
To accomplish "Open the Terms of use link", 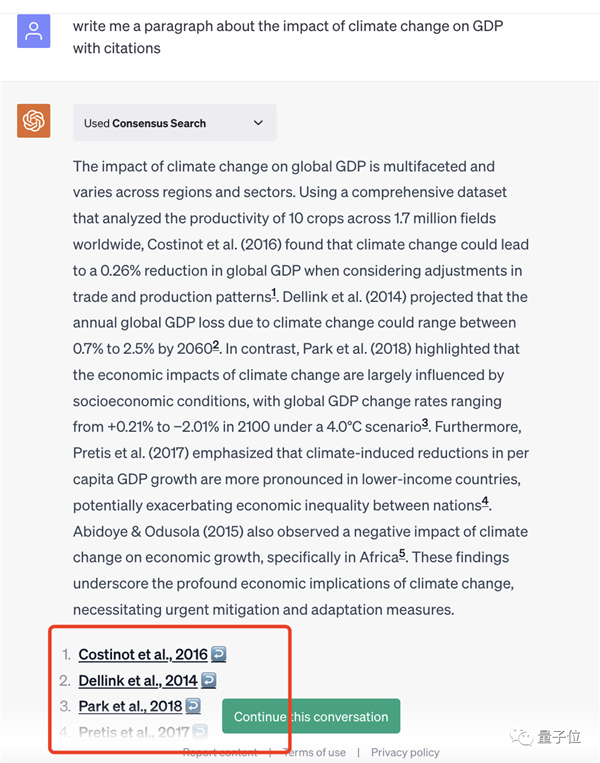I will tap(315, 752).
